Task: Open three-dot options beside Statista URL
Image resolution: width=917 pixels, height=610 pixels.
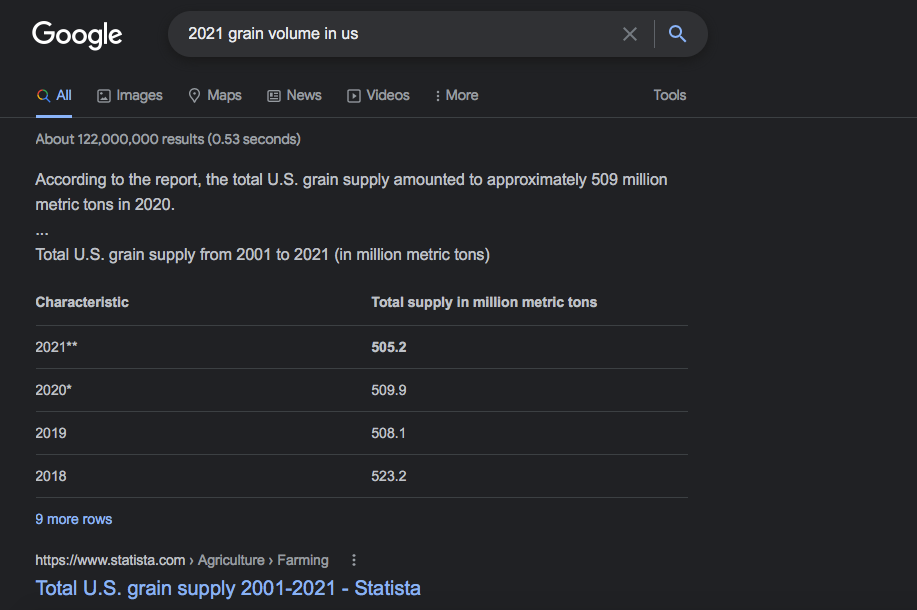Action: pos(354,560)
